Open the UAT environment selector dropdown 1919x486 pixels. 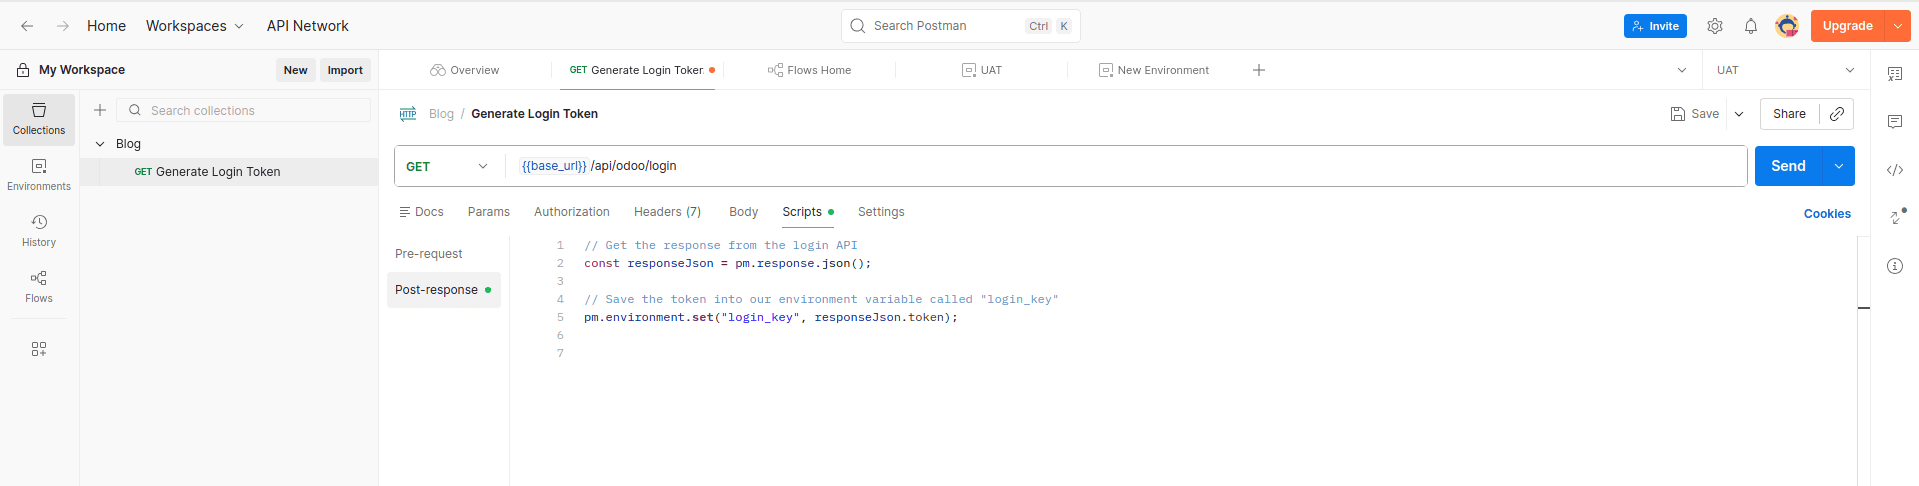[x=1785, y=70]
